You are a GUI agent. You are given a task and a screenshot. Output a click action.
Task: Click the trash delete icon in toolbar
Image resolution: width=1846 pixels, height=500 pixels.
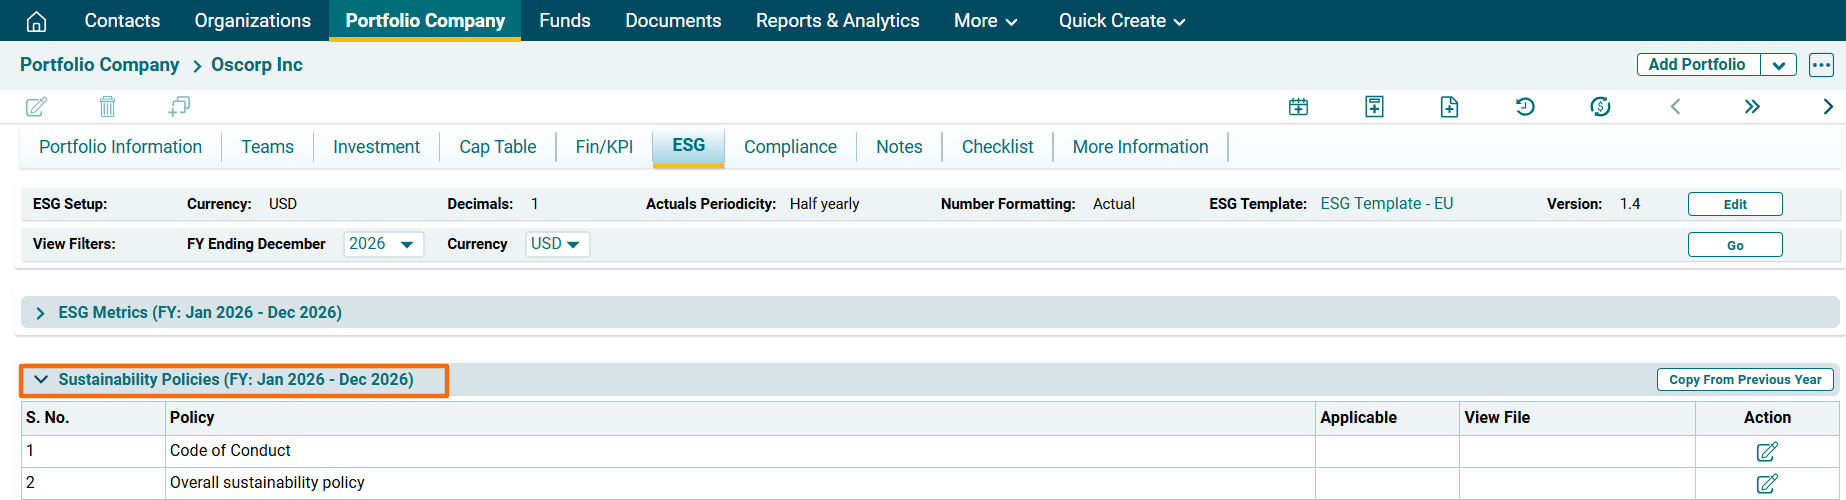click(107, 106)
